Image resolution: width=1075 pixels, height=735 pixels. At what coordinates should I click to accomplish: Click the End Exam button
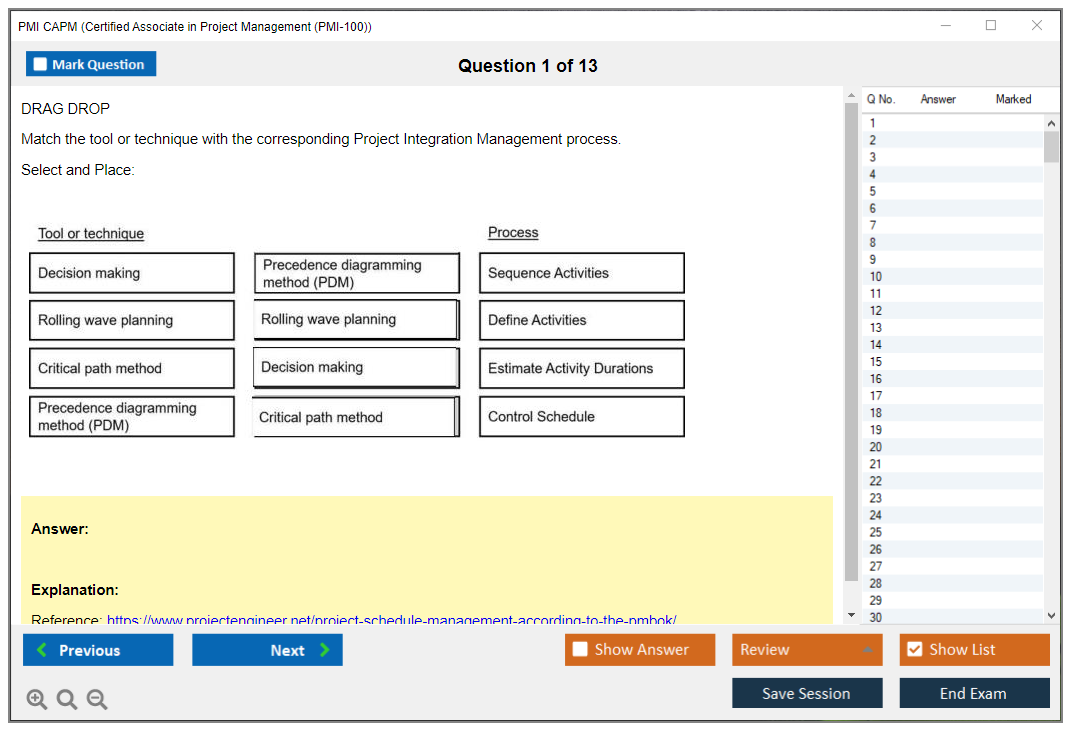tap(974, 693)
